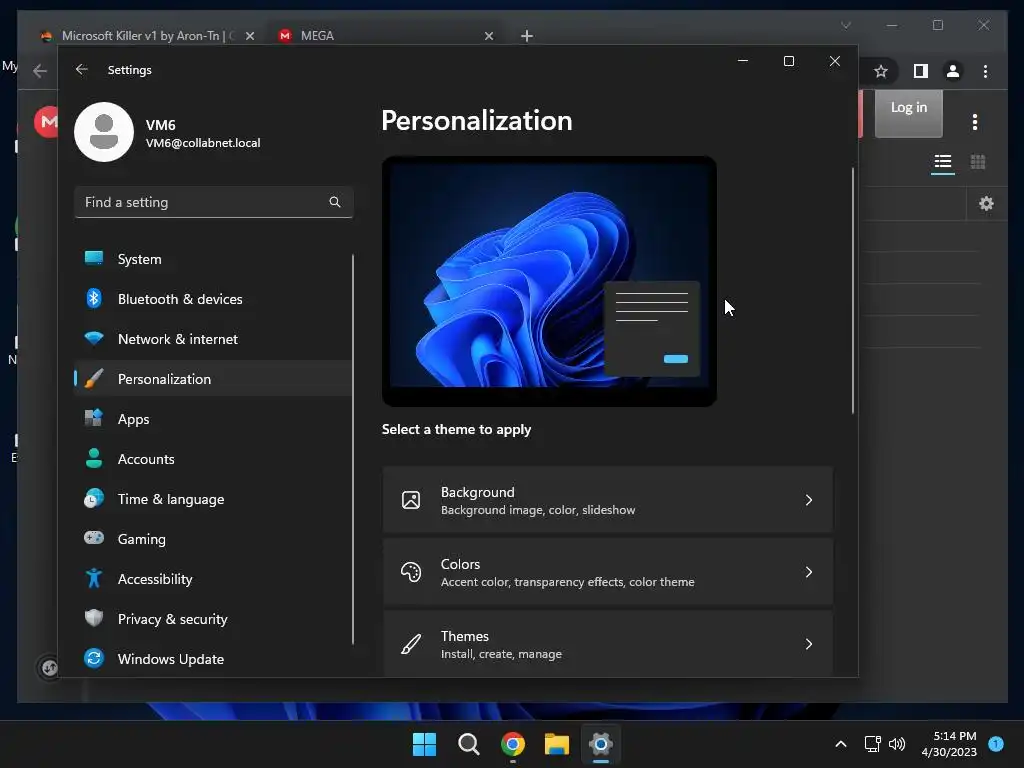This screenshot has width=1024, height=768.
Task: Open the Background settings row
Action: tap(608, 500)
